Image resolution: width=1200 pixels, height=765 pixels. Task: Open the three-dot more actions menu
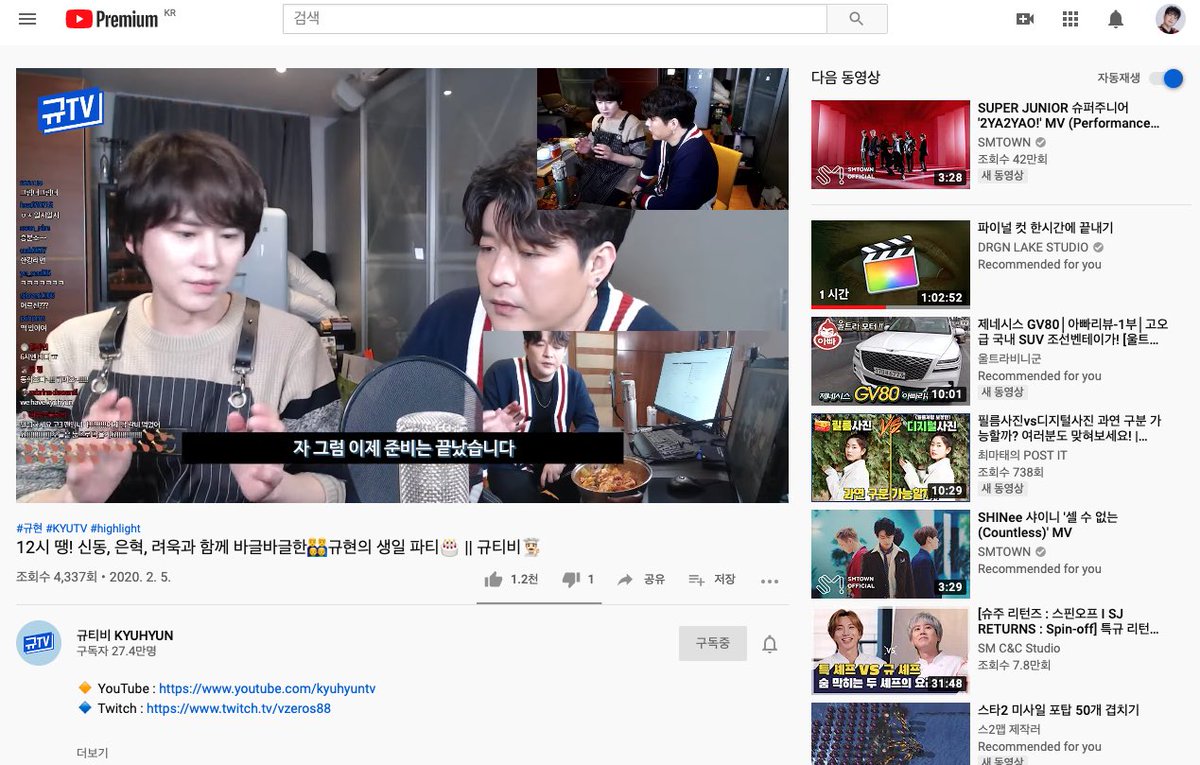[x=769, y=580]
